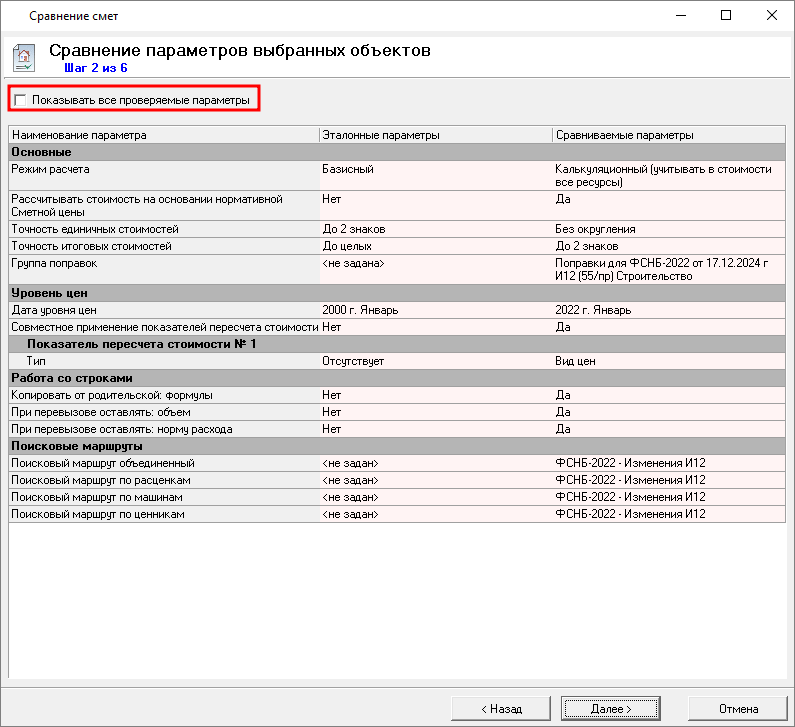Maximize the 'Сравнение смет' window
The width and height of the screenshot is (795, 727).
click(x=726, y=16)
